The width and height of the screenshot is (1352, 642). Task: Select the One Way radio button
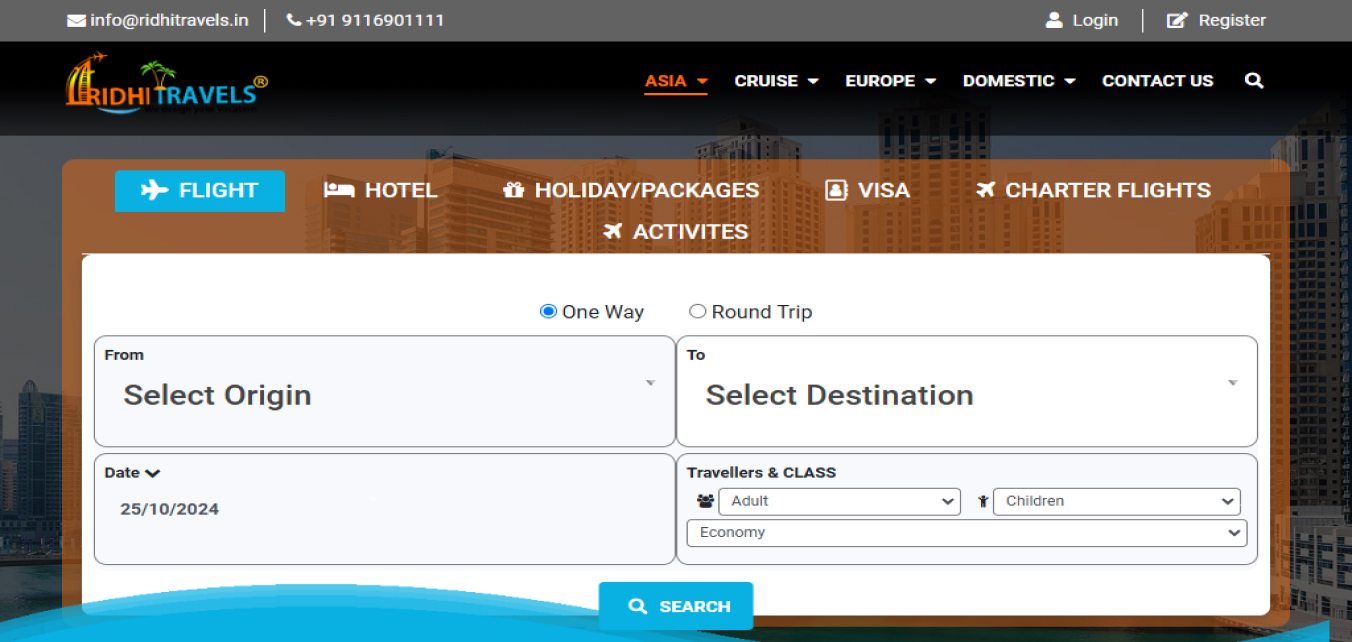pos(548,311)
